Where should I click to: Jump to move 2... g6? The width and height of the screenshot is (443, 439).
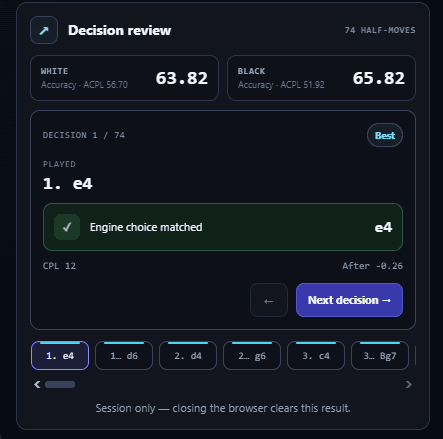pos(252,355)
